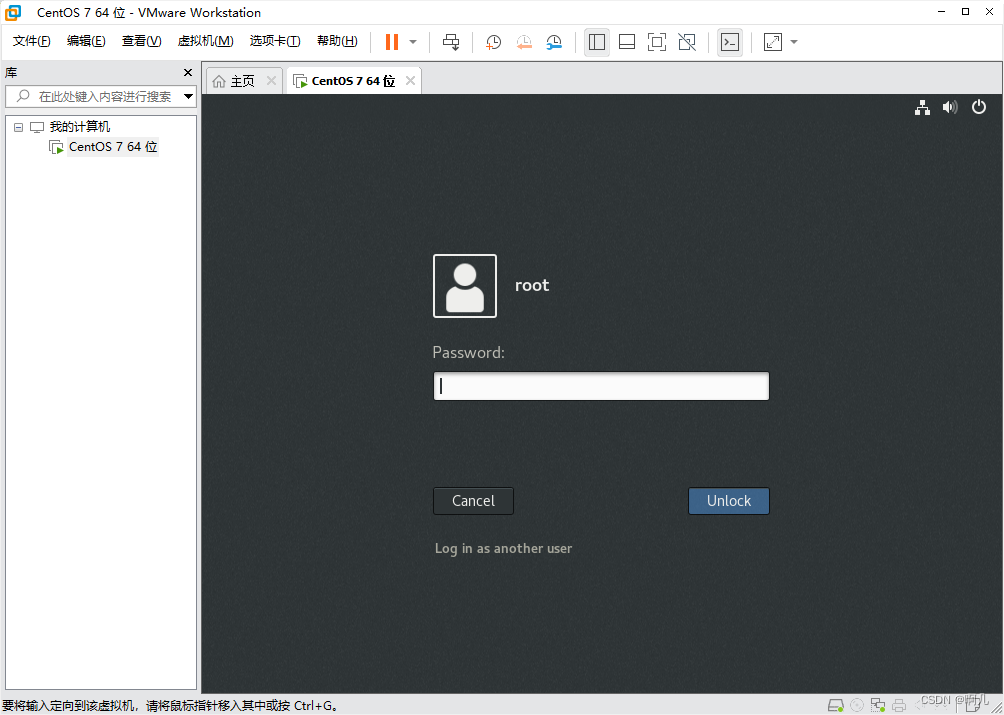Click the guest volume icon
The height and width of the screenshot is (715, 1004).
[x=950, y=108]
